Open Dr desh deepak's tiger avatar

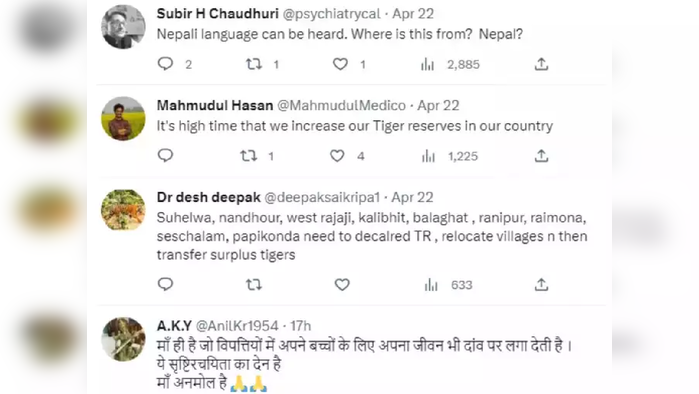(x=123, y=210)
